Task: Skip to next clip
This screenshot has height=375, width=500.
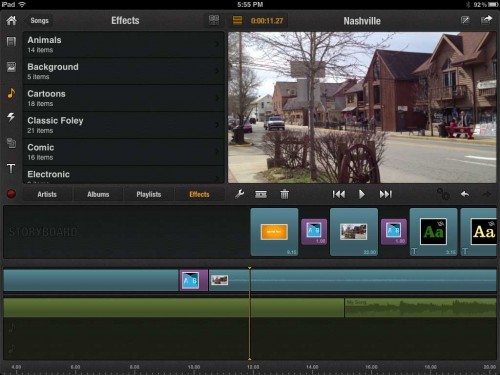Action: click(386, 194)
